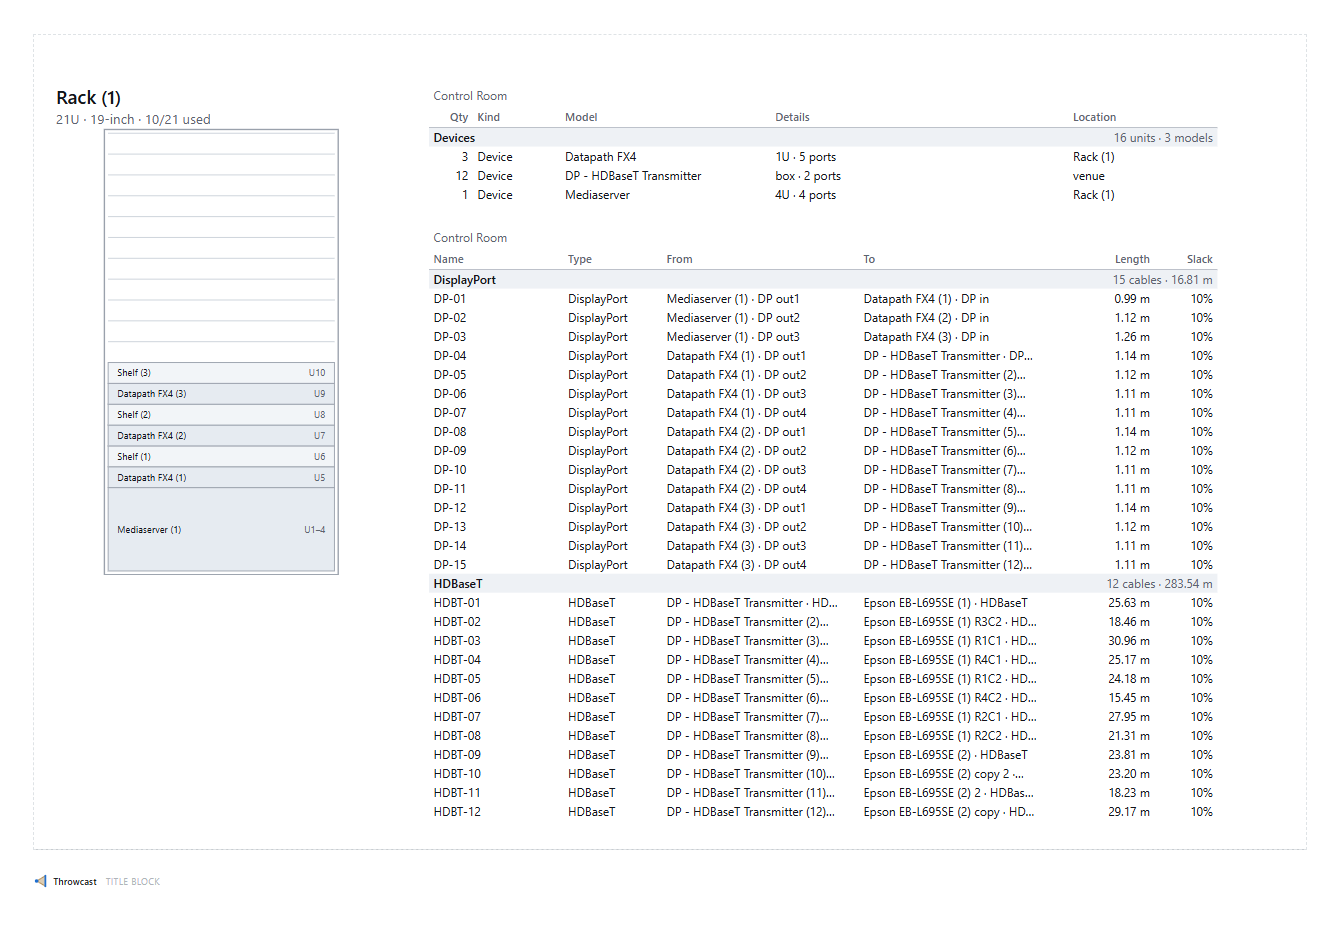Select the Datapath FX4 (2) rack unit
This screenshot has width=1340, height=948.
(x=221, y=436)
